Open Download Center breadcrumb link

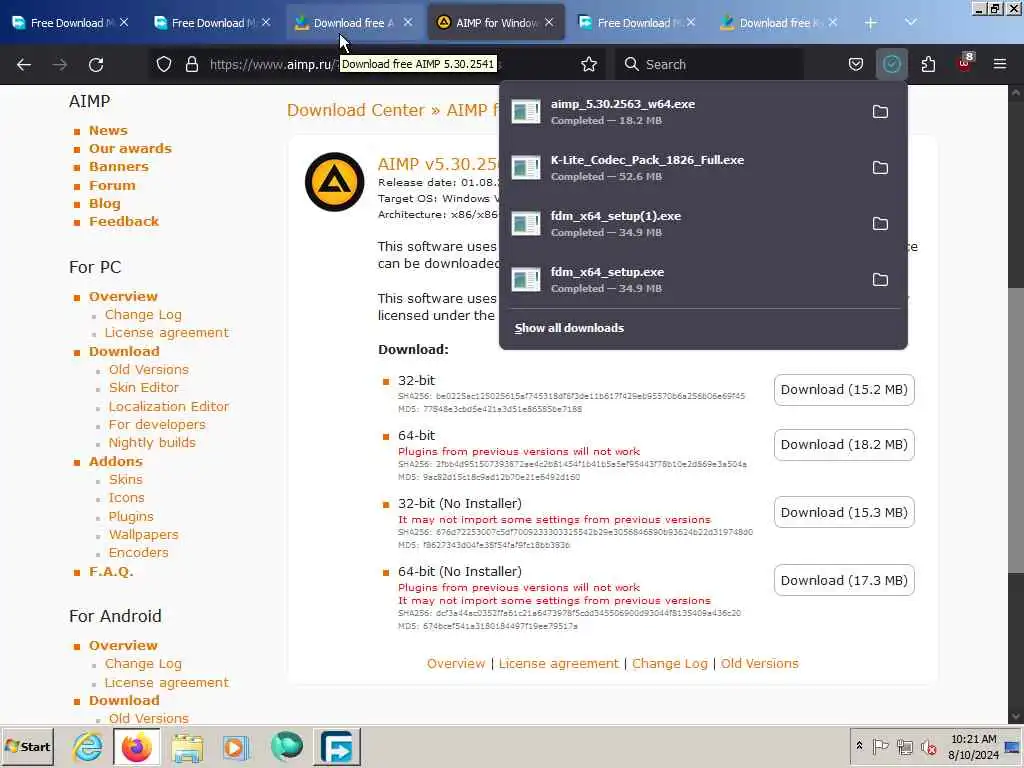point(356,110)
